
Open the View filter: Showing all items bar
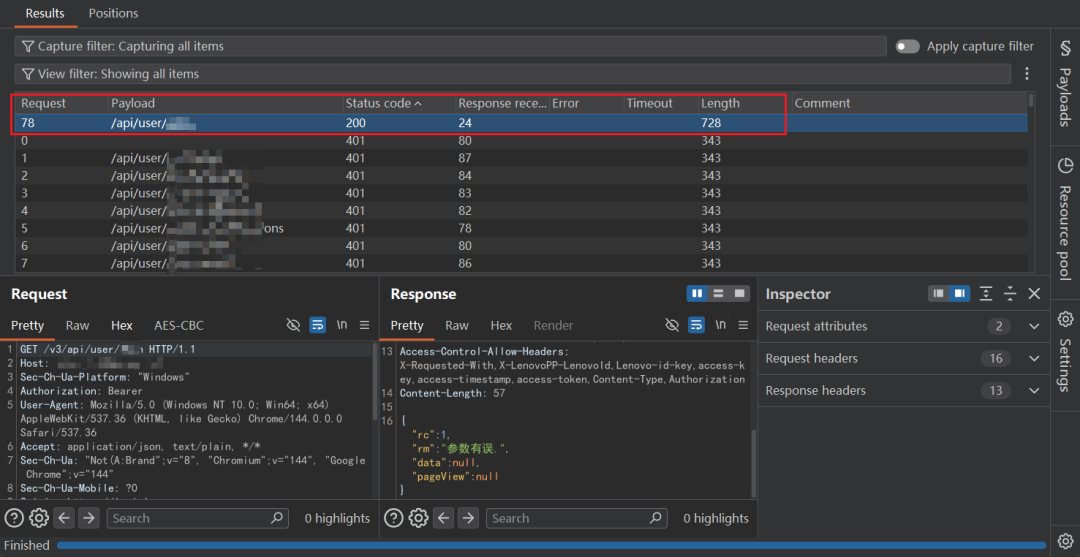[512, 74]
